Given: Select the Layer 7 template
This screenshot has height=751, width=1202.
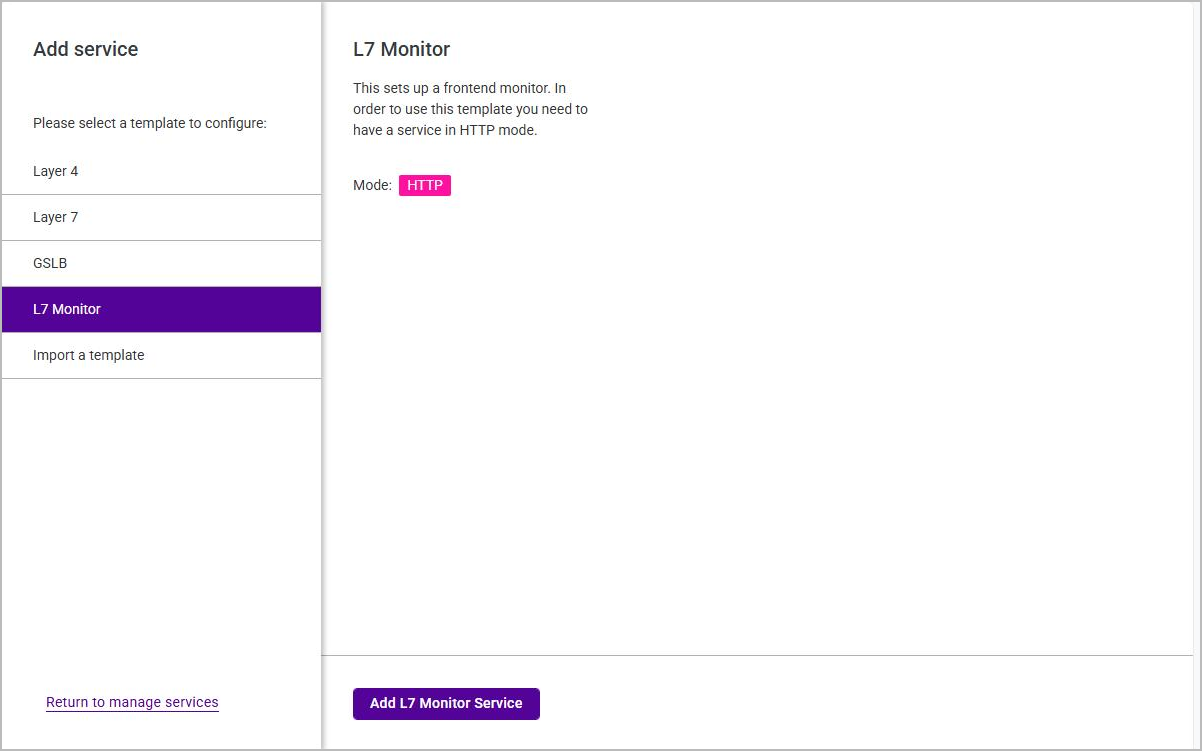Looking at the screenshot, I should 161,217.
